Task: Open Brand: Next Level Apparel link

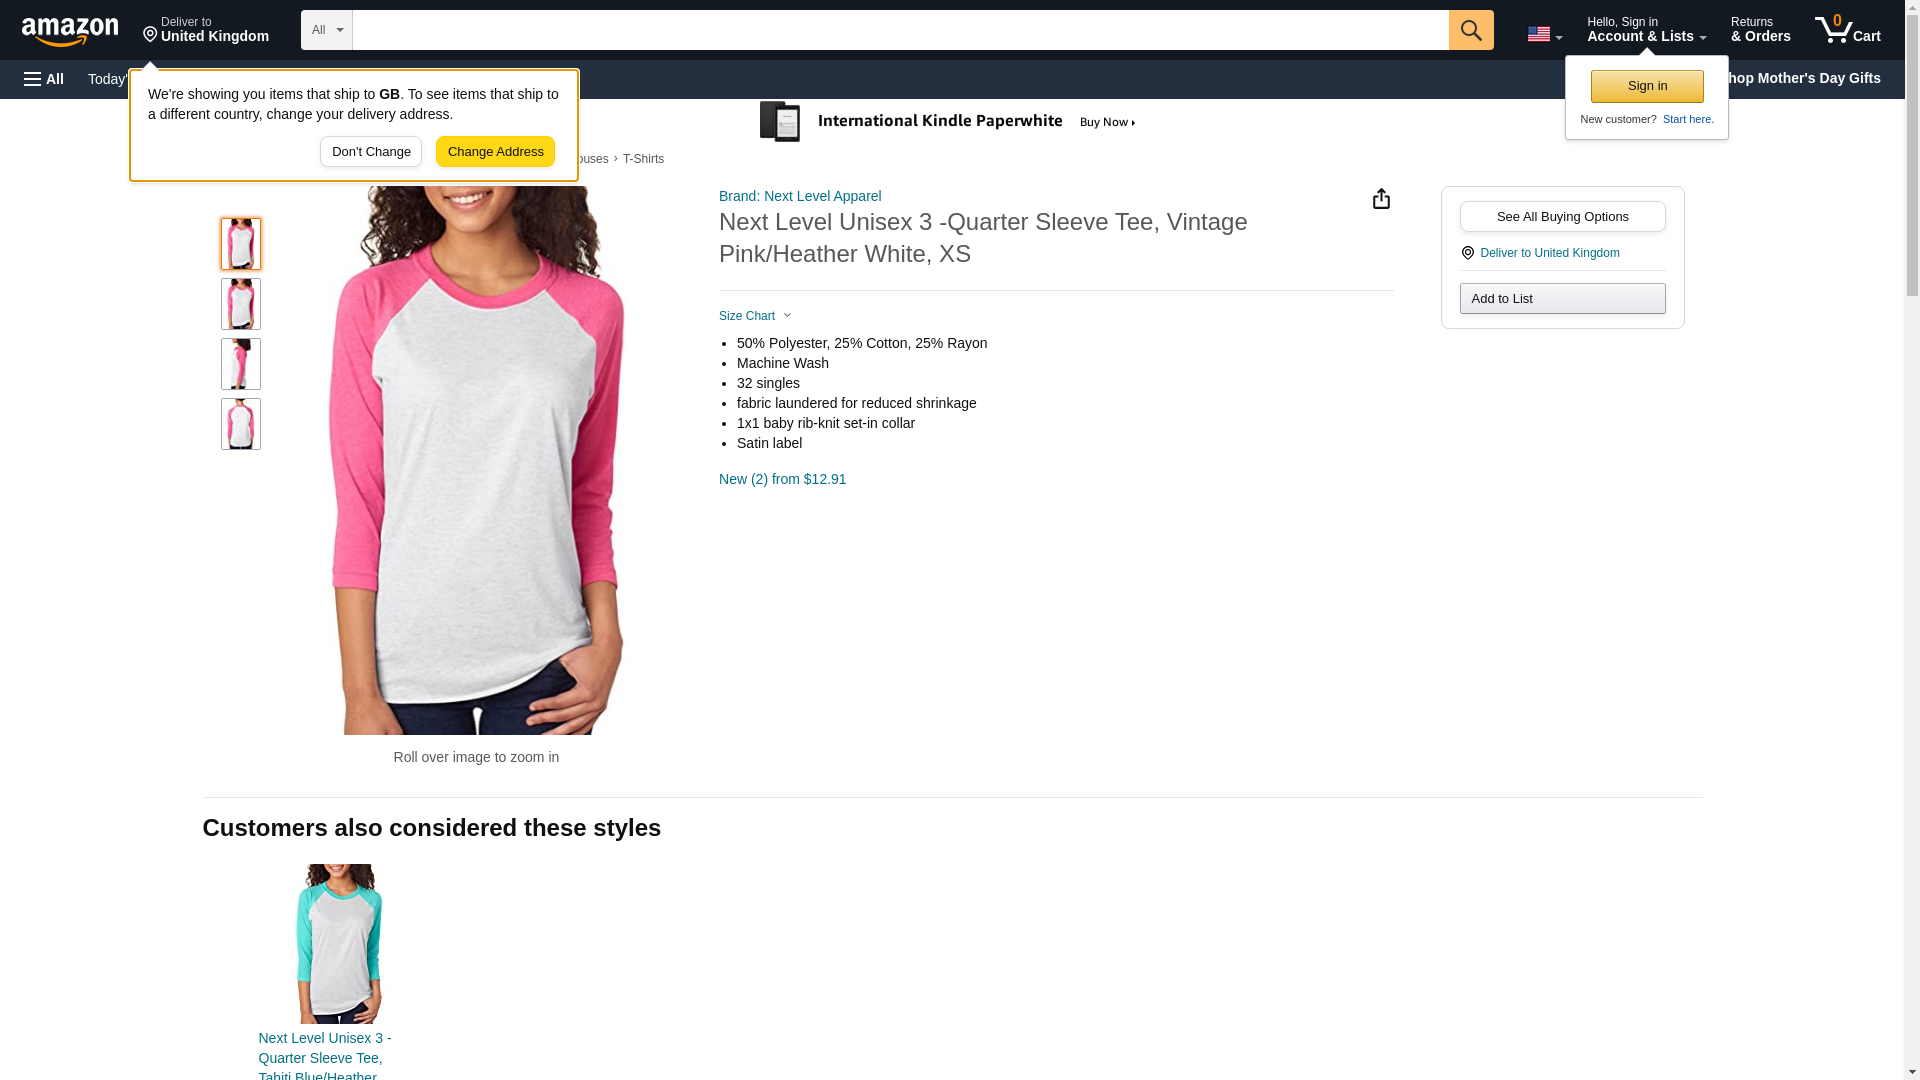Action: (x=799, y=196)
